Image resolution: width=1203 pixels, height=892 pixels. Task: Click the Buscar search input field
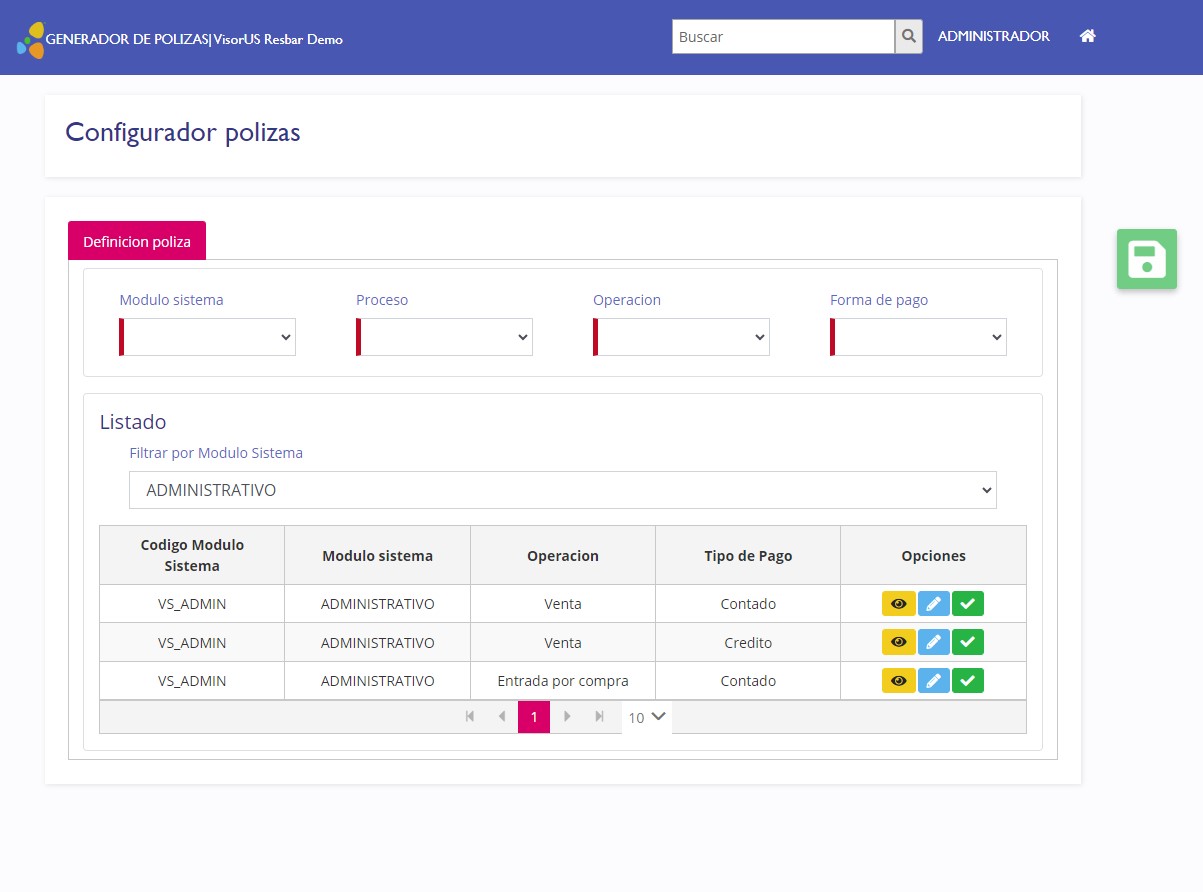click(782, 37)
